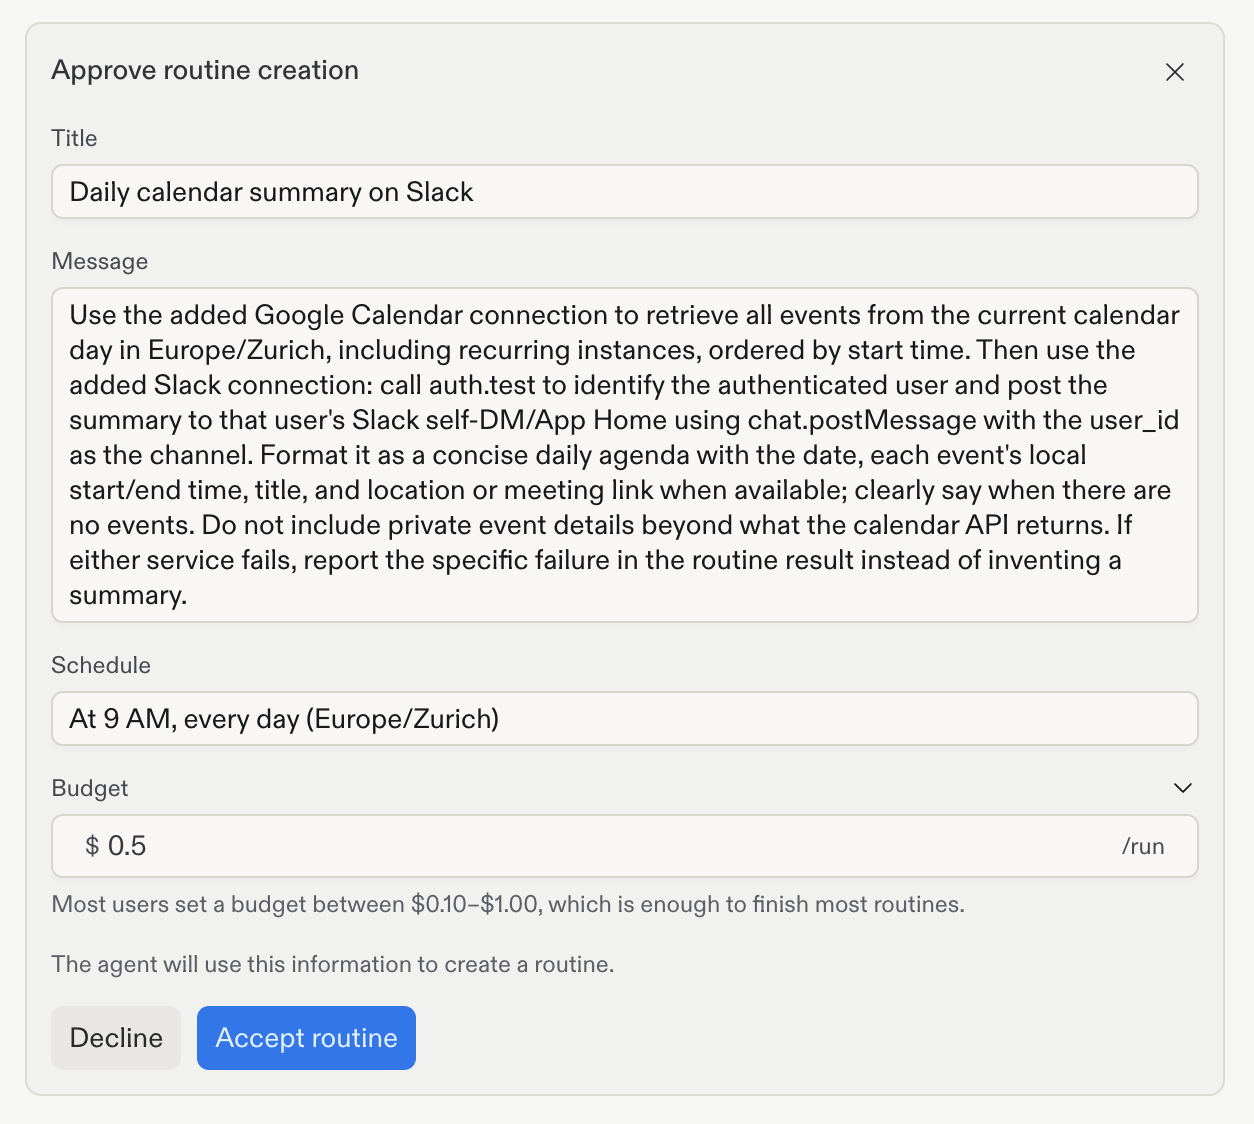Click the 'Approve routine creation' heading

205,70
